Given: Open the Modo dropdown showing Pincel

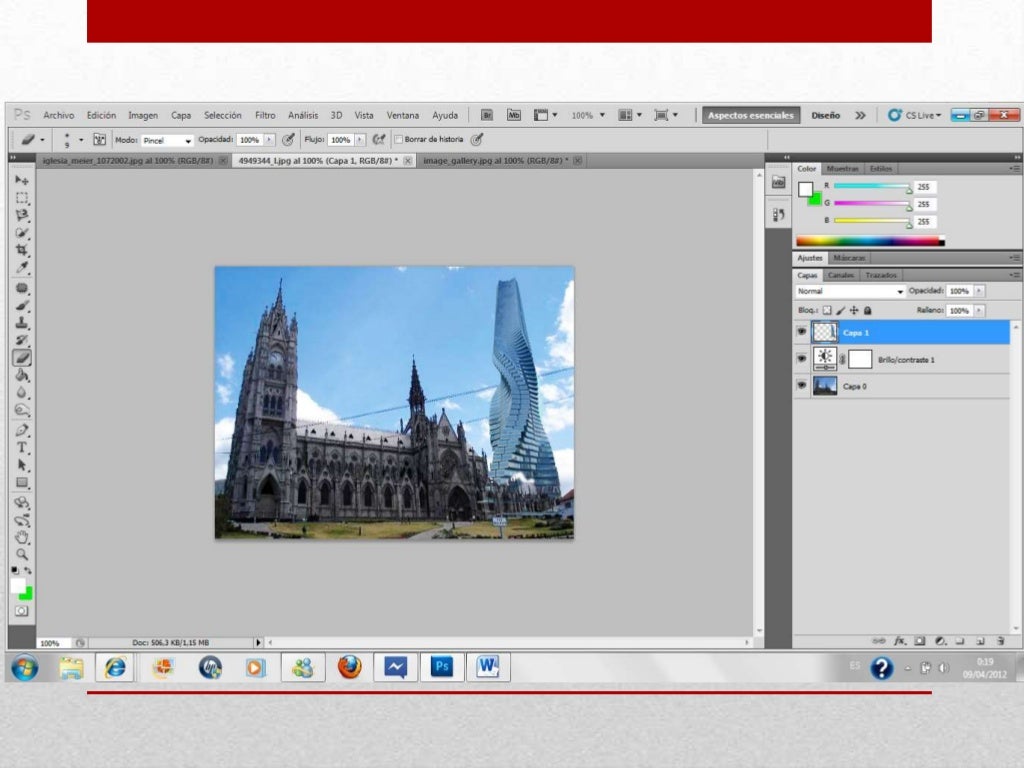Looking at the screenshot, I should click(167, 140).
